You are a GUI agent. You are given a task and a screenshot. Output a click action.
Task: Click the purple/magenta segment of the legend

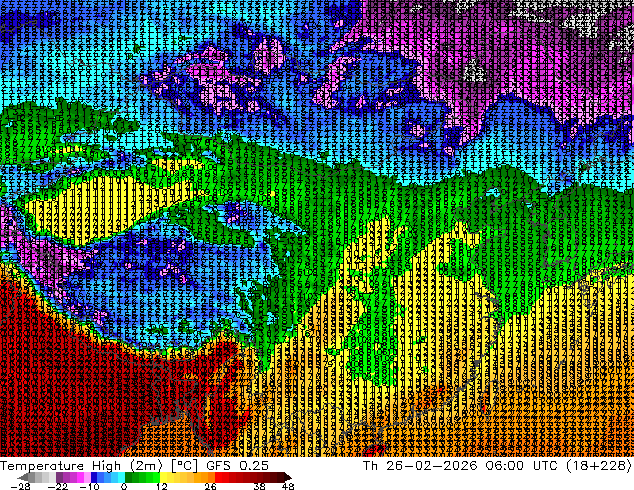click(x=73, y=477)
